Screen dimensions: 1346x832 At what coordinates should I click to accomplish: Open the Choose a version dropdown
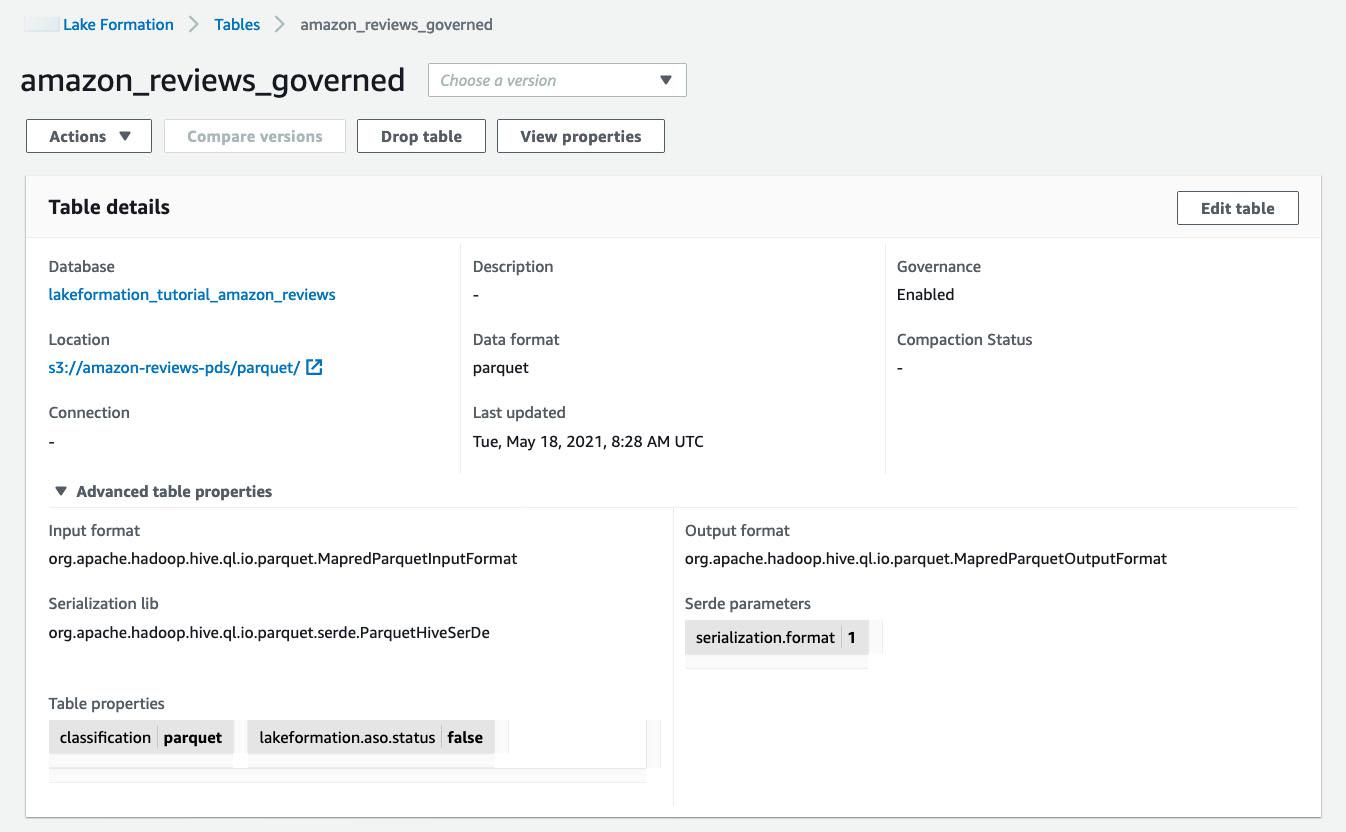(x=557, y=80)
